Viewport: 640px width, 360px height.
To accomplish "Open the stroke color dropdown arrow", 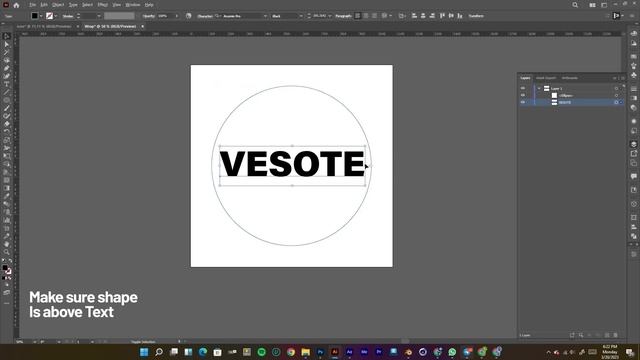I will tap(56, 16).
